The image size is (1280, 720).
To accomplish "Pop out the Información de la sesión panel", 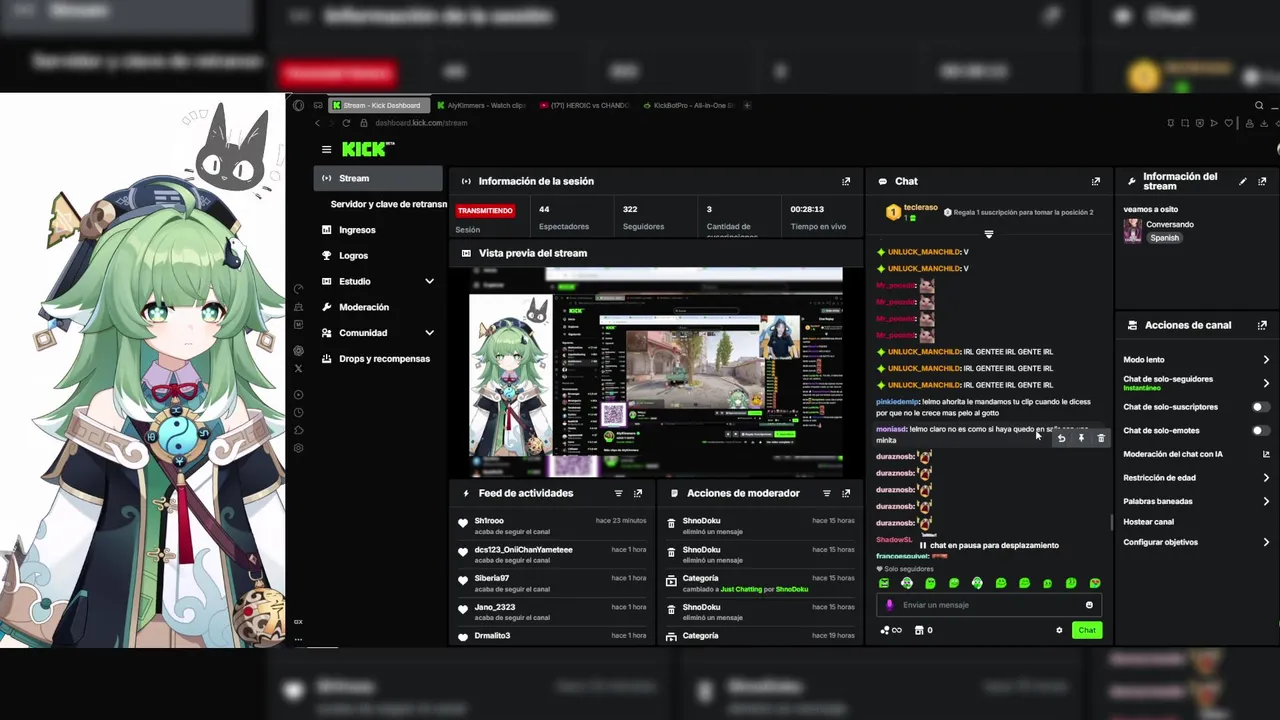I will click(x=846, y=181).
